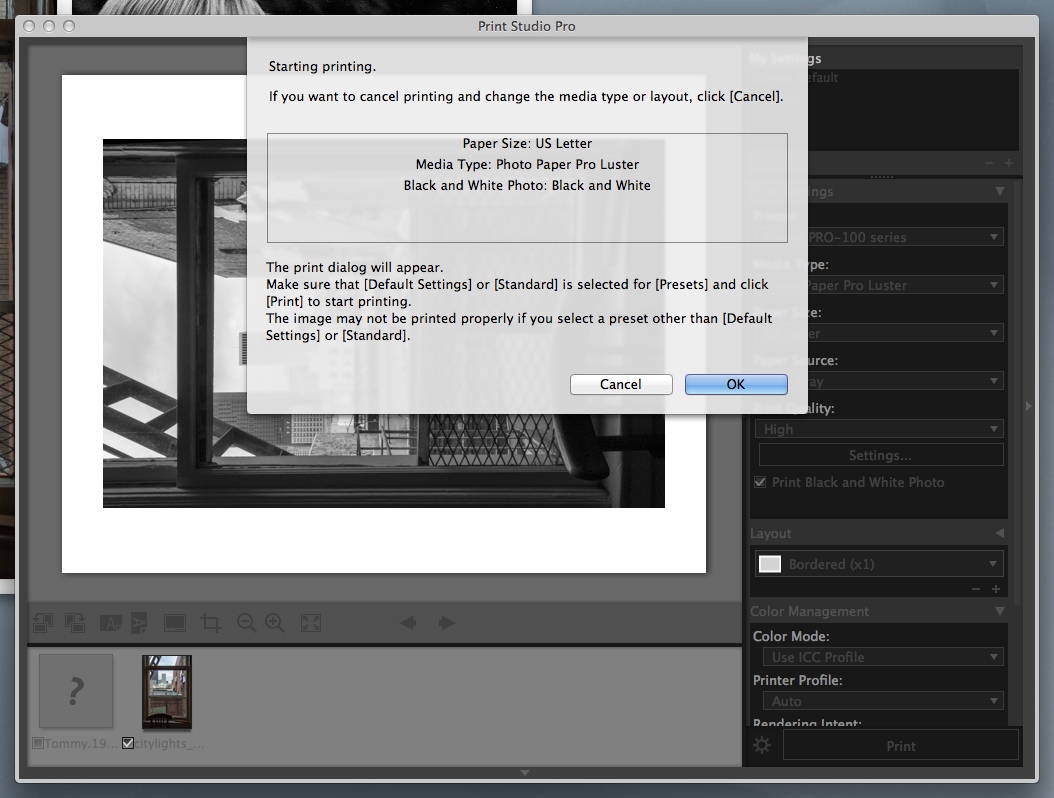Click the zoom in magnifier icon
1054x798 pixels.
pyautogui.click(x=275, y=623)
